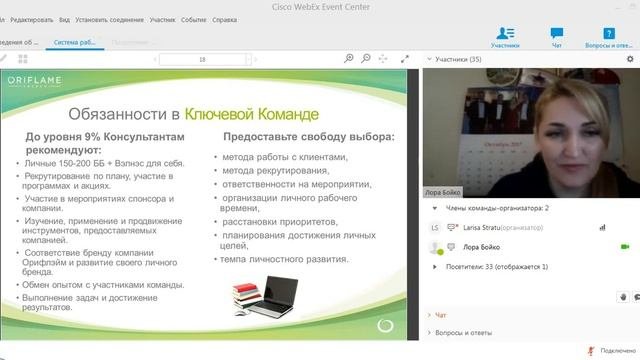Expand the Посетители: 33 group

point(435,267)
